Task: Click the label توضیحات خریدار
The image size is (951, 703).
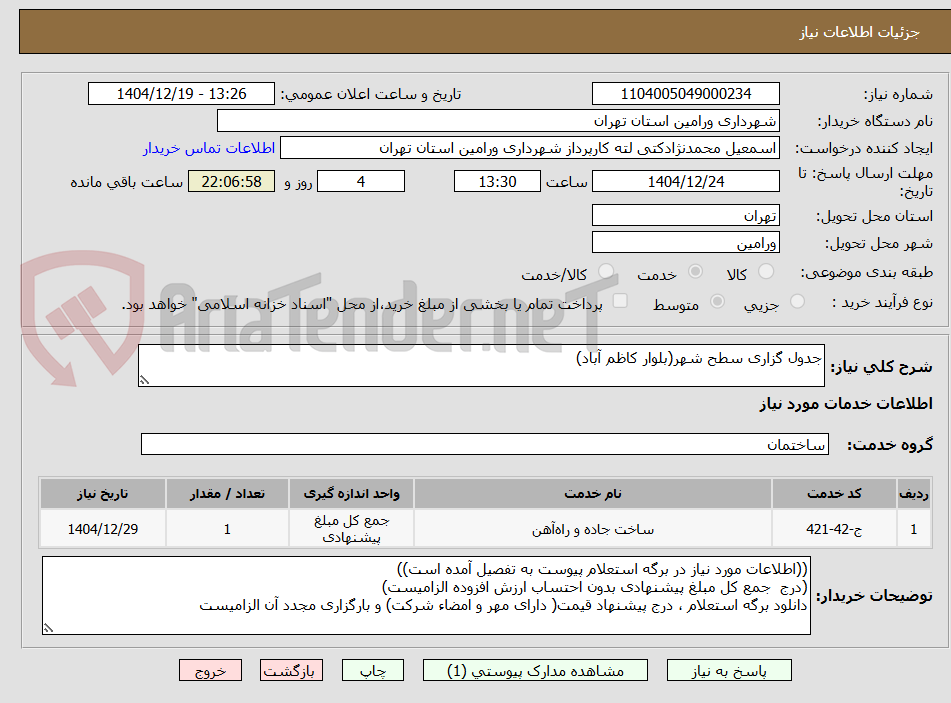Action: [x=874, y=596]
